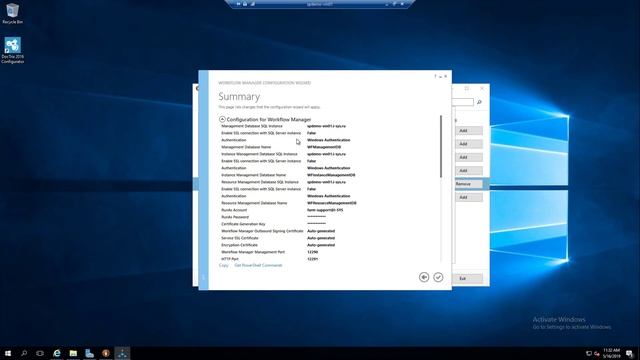
Task: Click the Exit button in background window
Action: (469, 278)
